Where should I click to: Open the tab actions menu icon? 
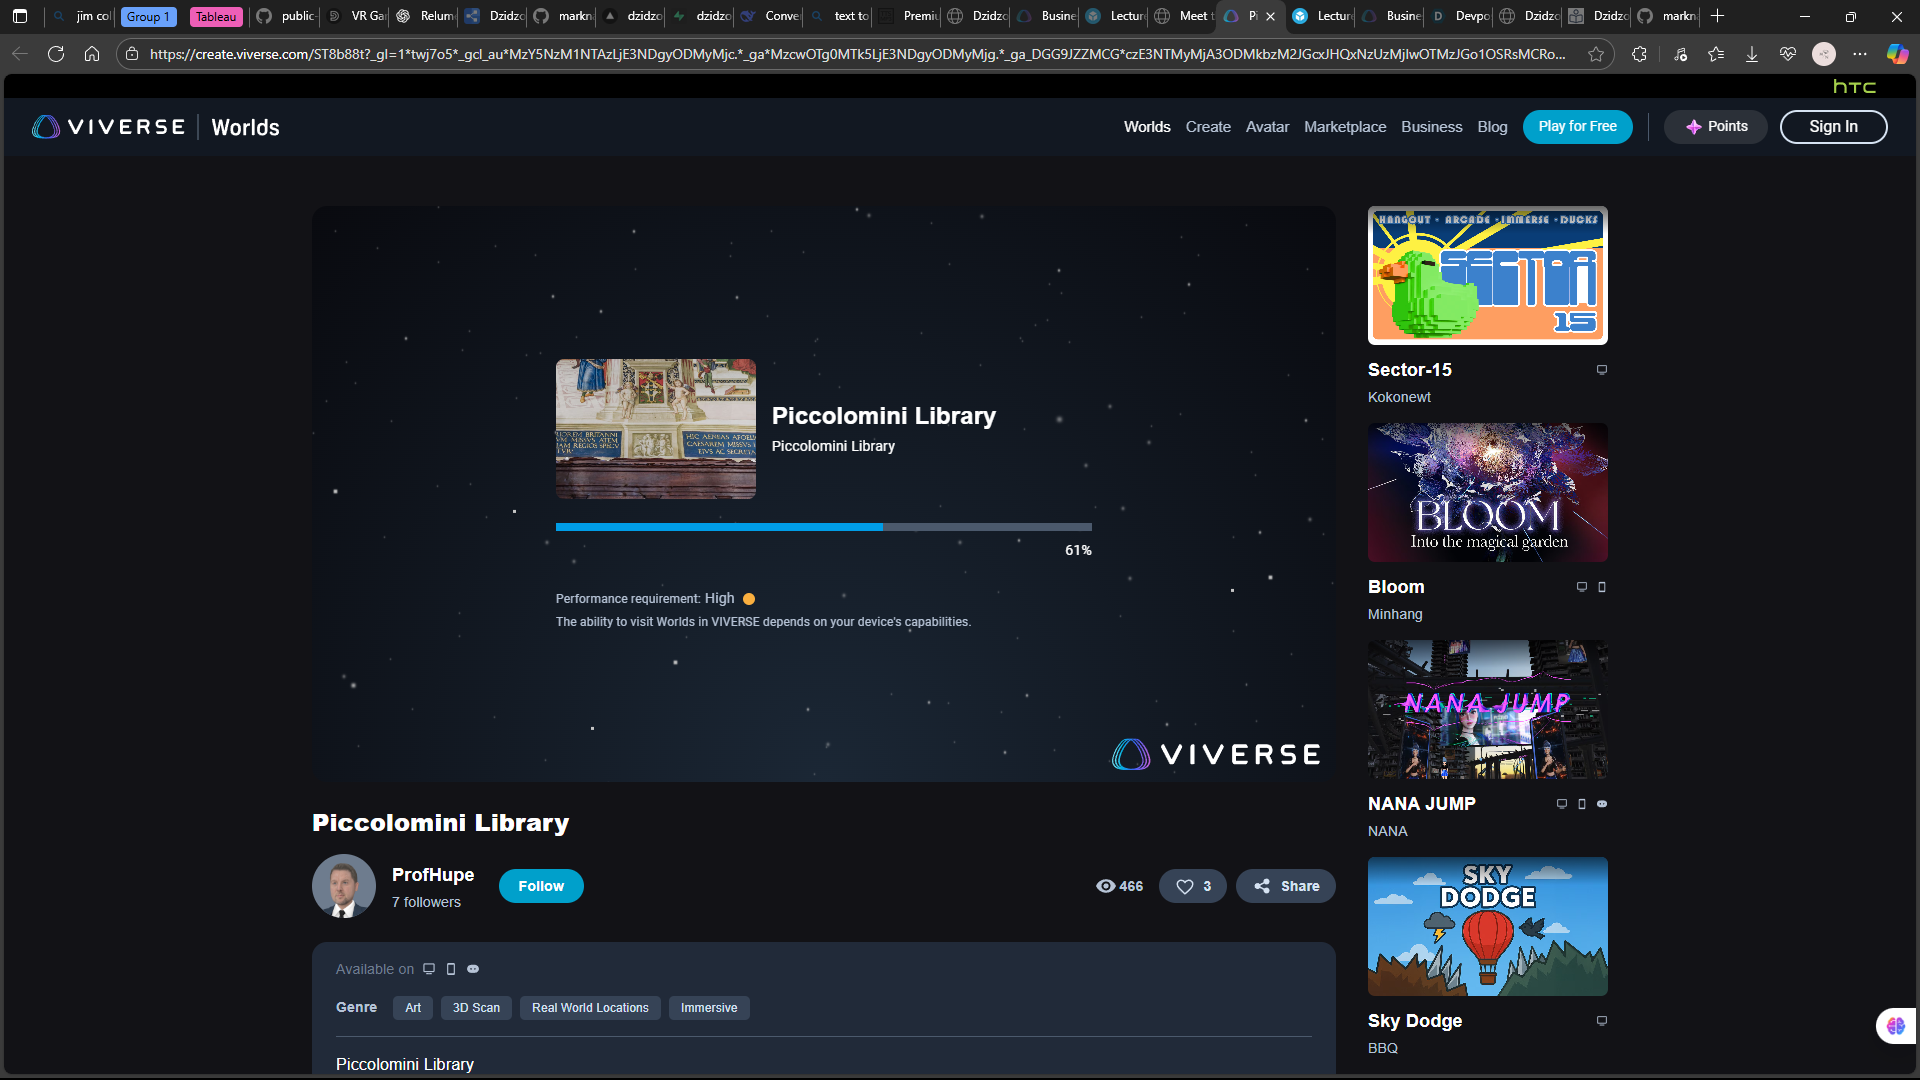[20, 16]
